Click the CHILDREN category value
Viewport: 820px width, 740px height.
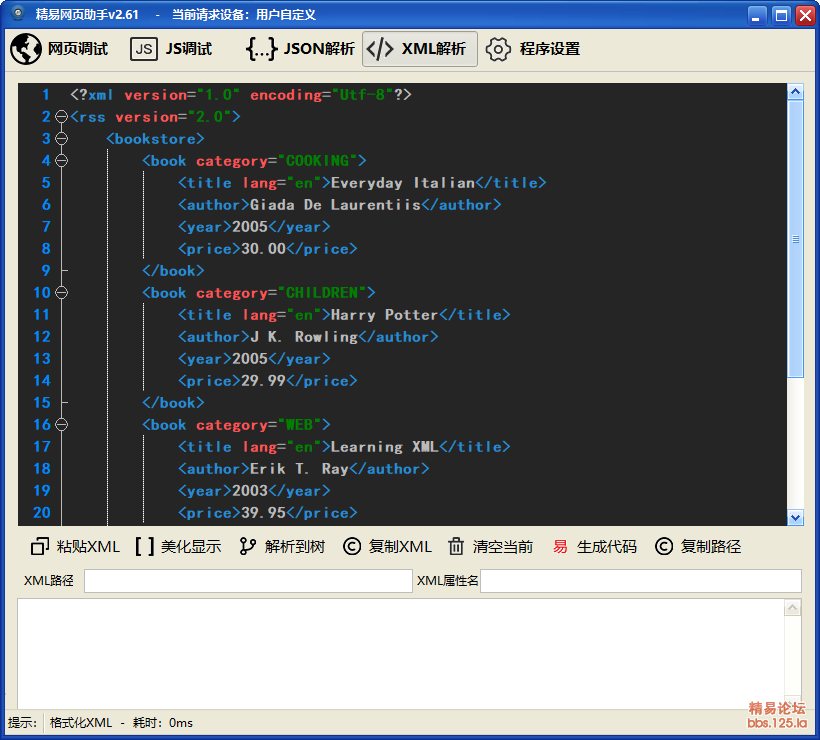point(322,292)
